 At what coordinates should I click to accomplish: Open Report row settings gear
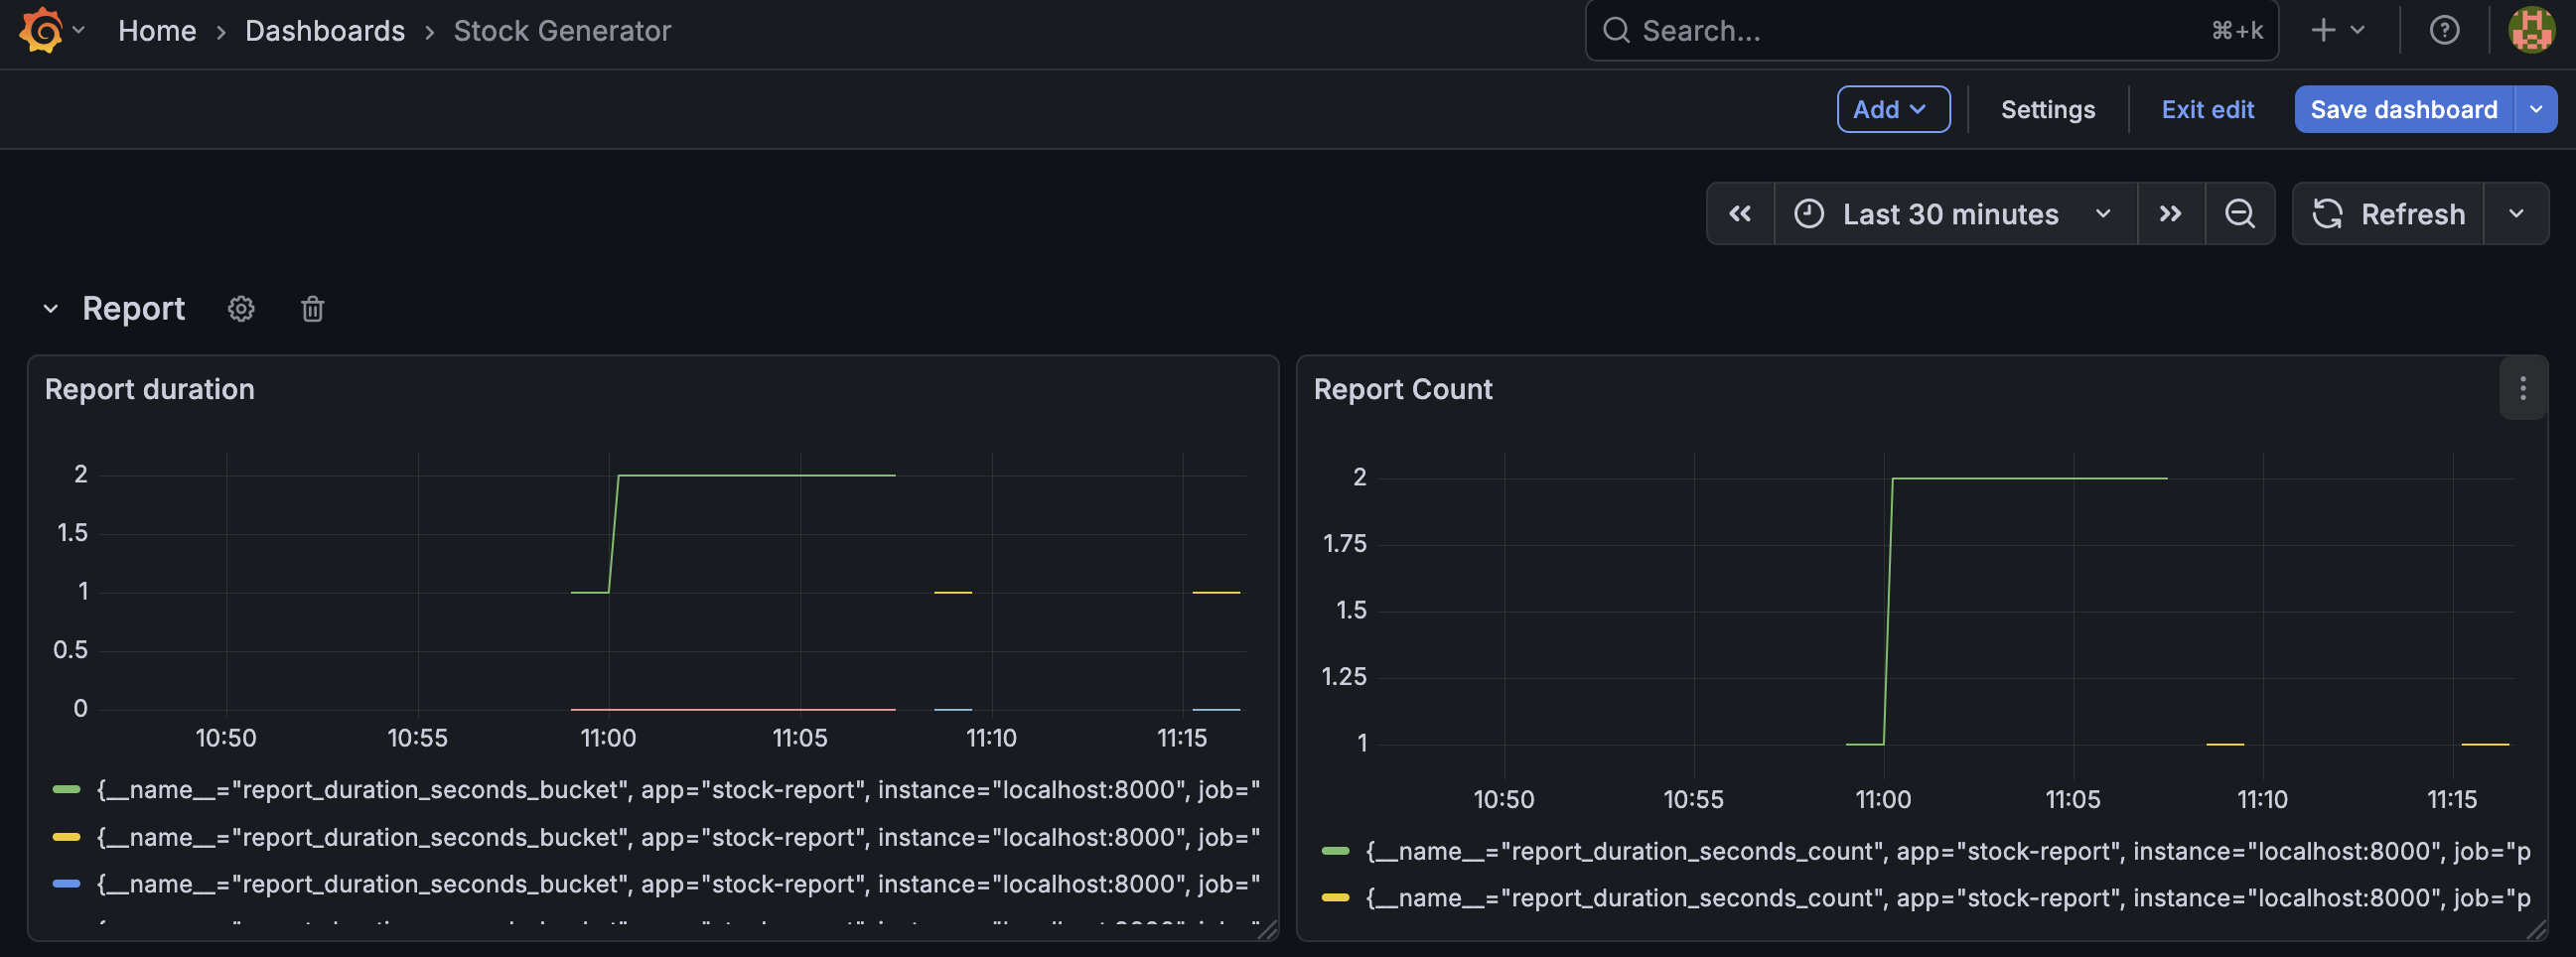click(x=241, y=309)
